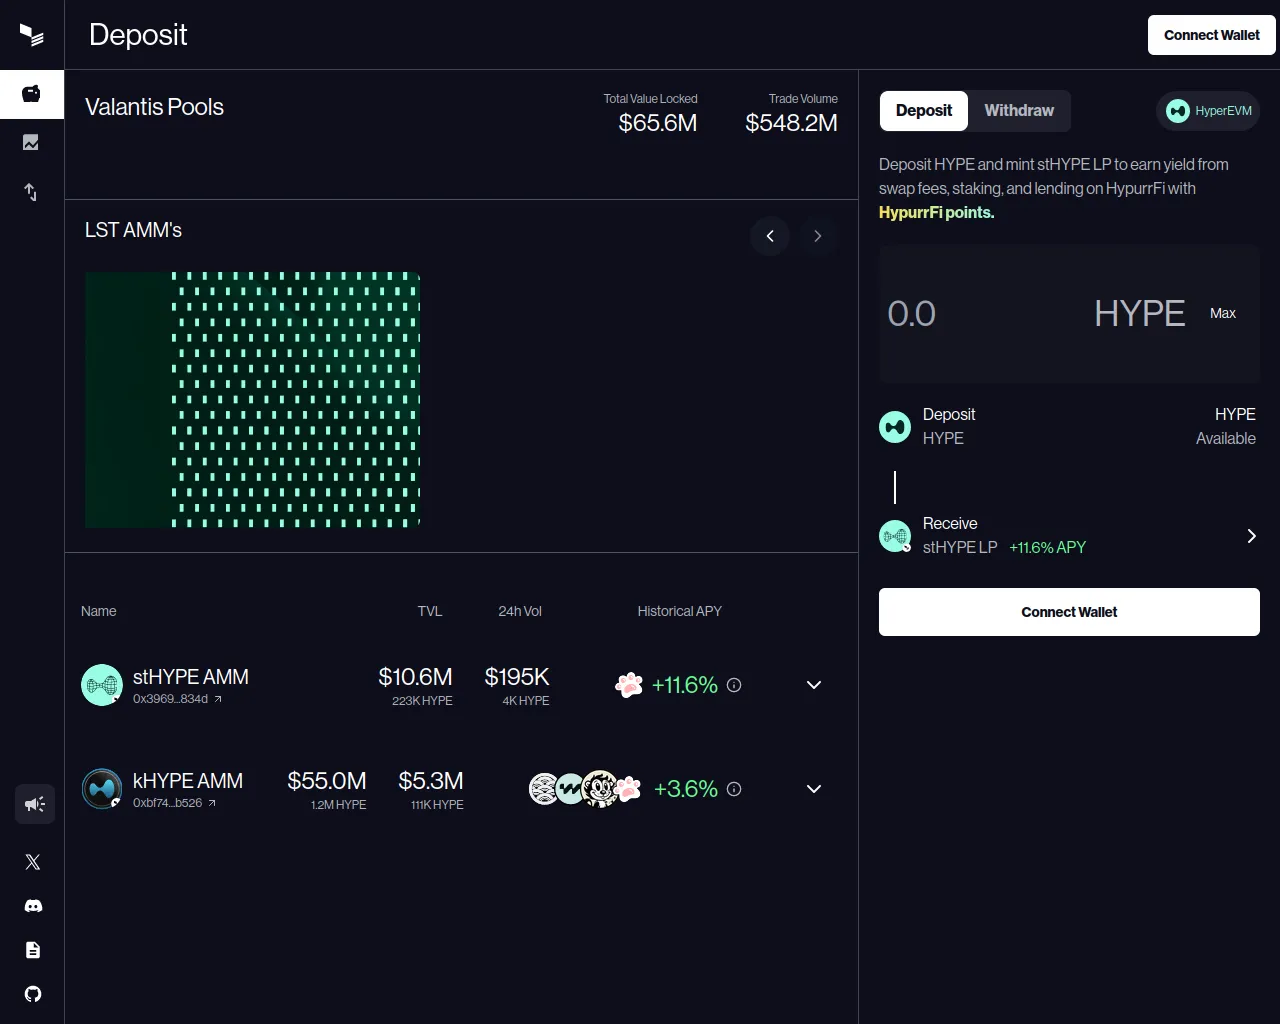Screen dimensions: 1280x1024
Task: Open the Discord link in sidebar
Action: coord(33,906)
